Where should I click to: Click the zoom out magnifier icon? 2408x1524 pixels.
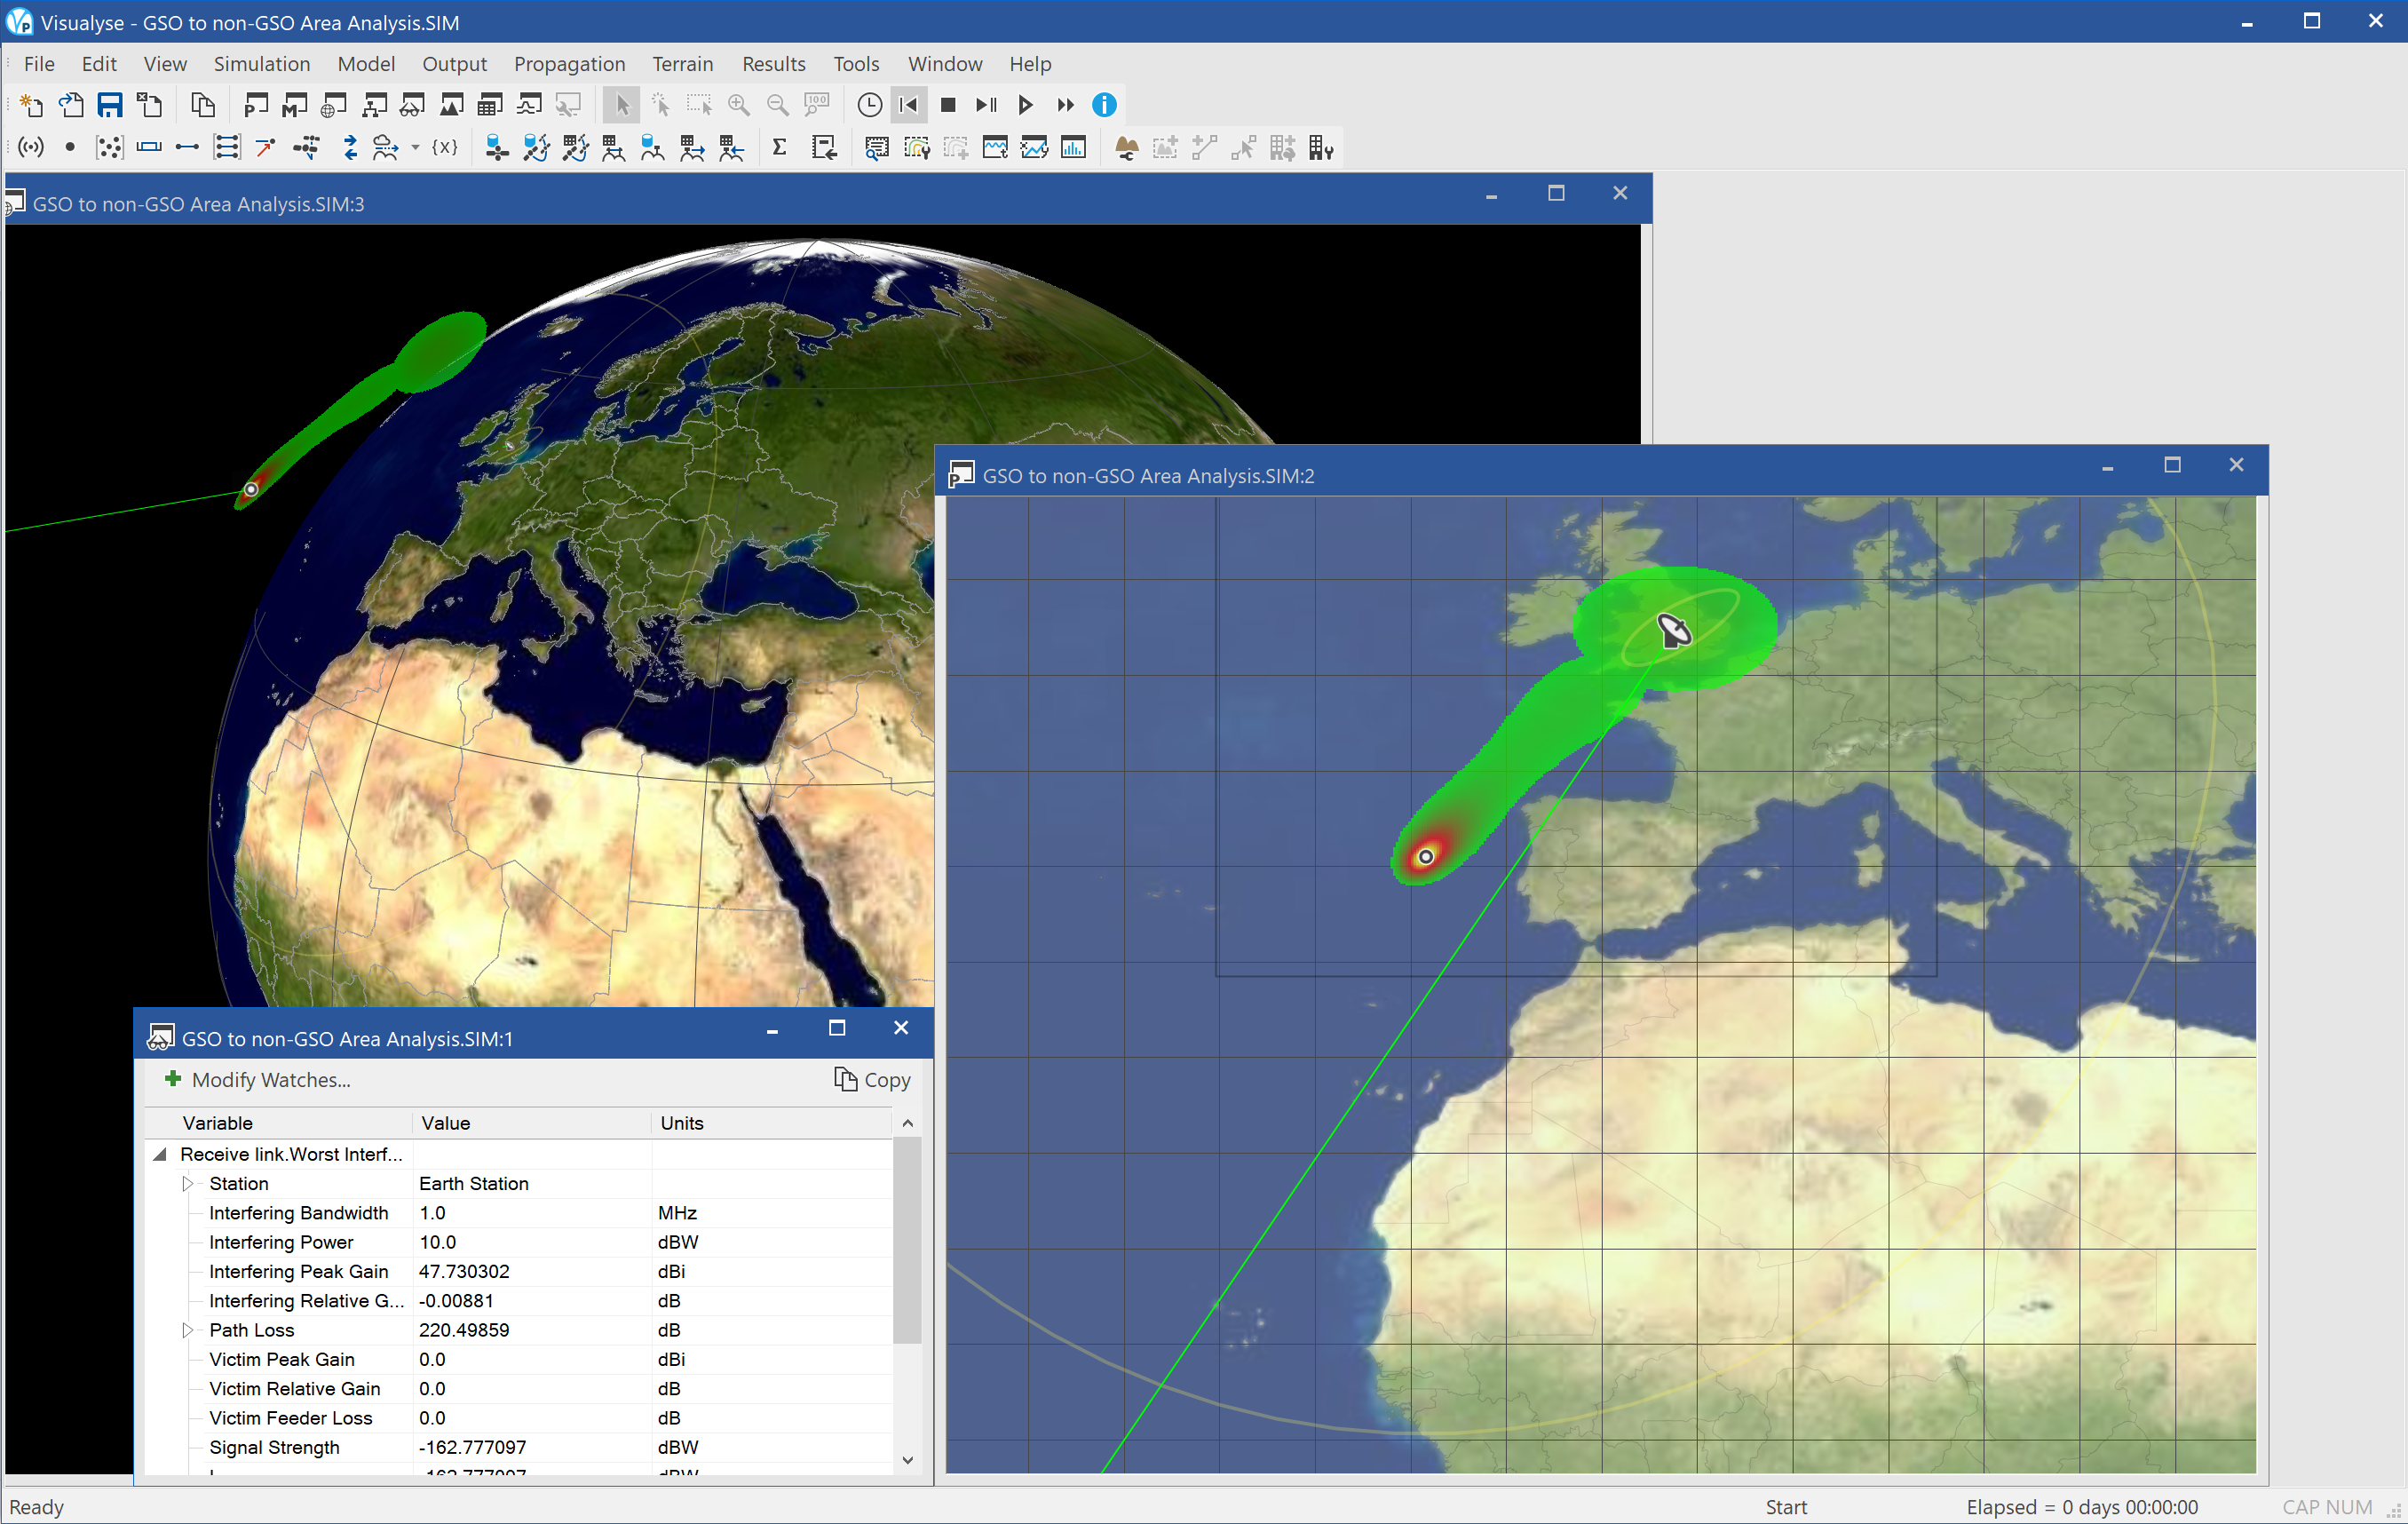click(x=777, y=105)
